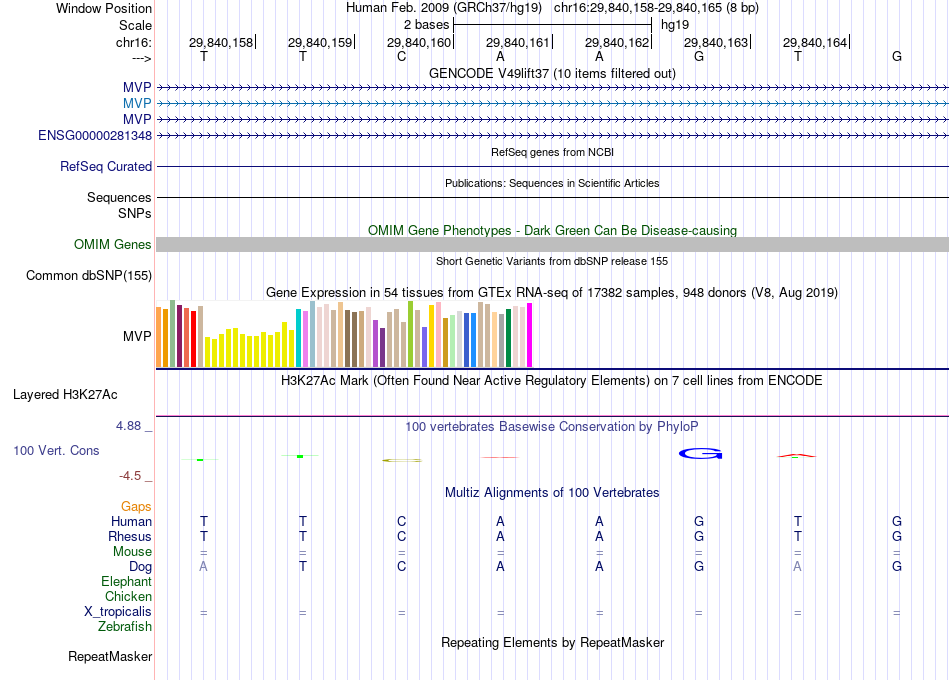Click Short Genetic Variants from dbSNP title
The width and height of the screenshot is (950, 680).
552,262
